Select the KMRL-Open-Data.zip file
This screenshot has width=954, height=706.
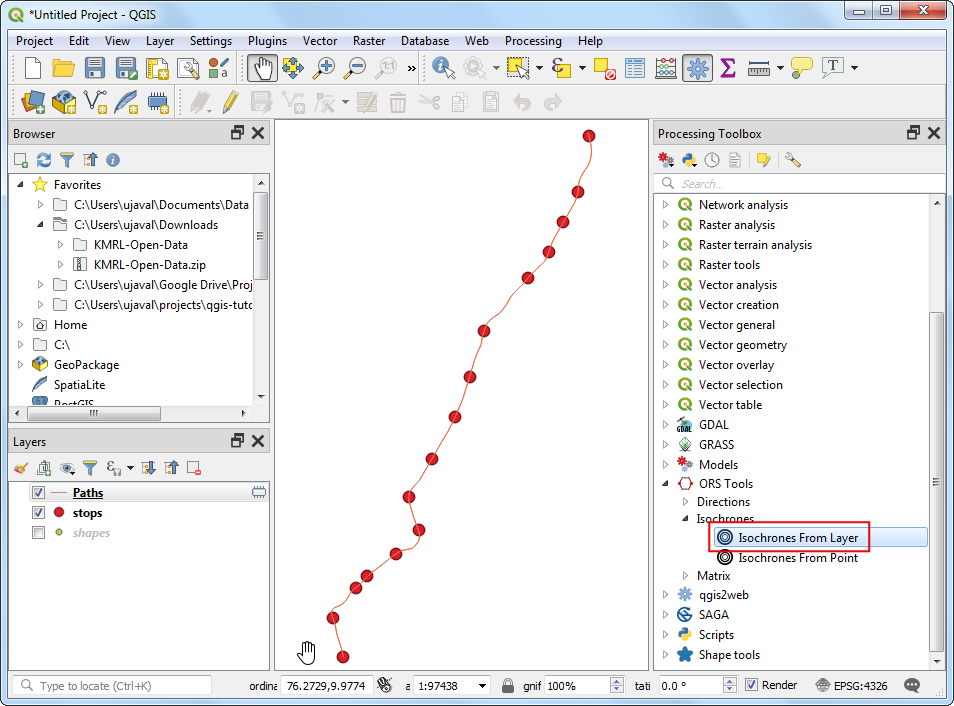pos(149,265)
